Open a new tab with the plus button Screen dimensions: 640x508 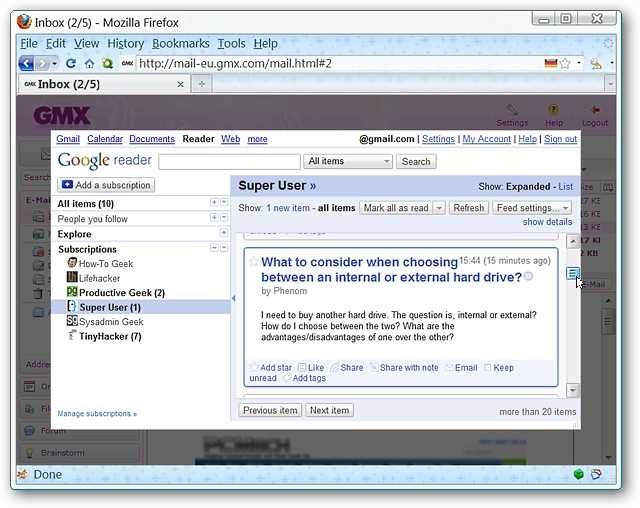click(x=202, y=84)
